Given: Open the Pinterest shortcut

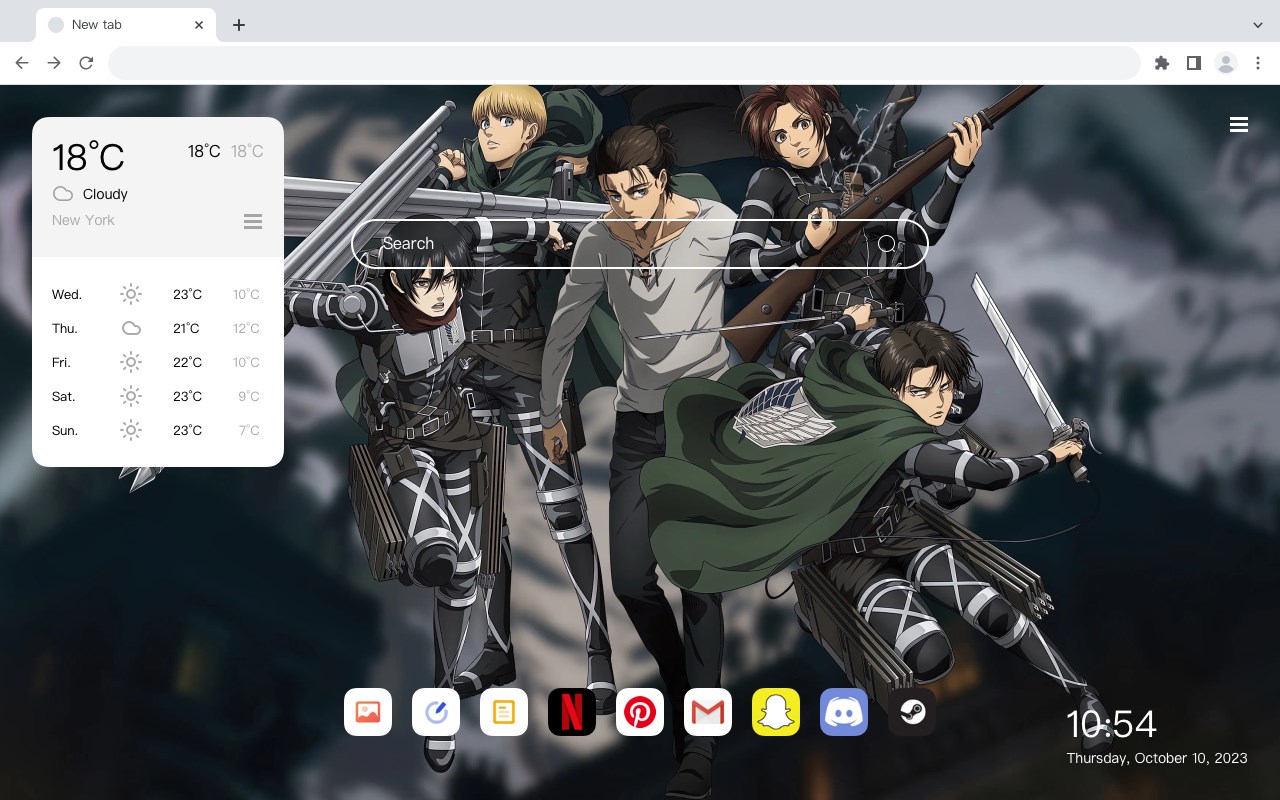Looking at the screenshot, I should click(x=640, y=712).
